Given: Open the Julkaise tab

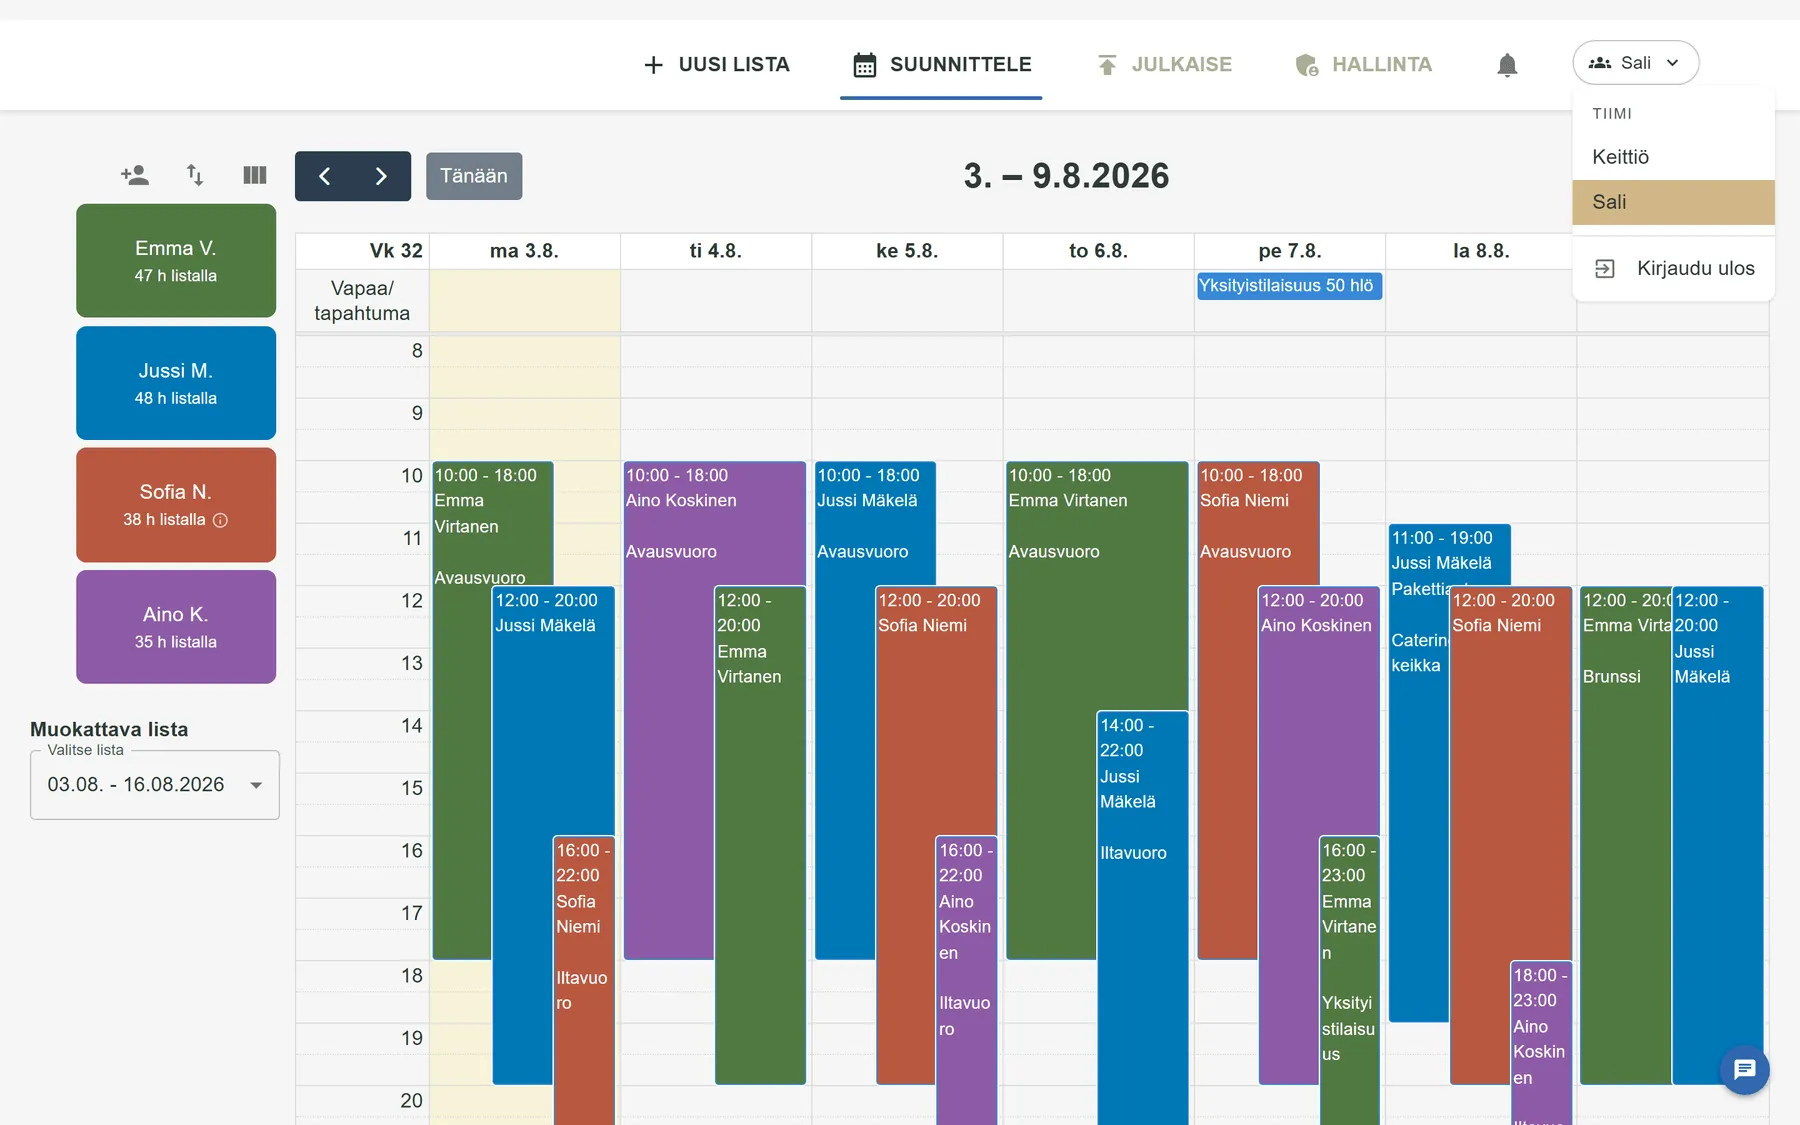Looking at the screenshot, I should click(x=1164, y=65).
